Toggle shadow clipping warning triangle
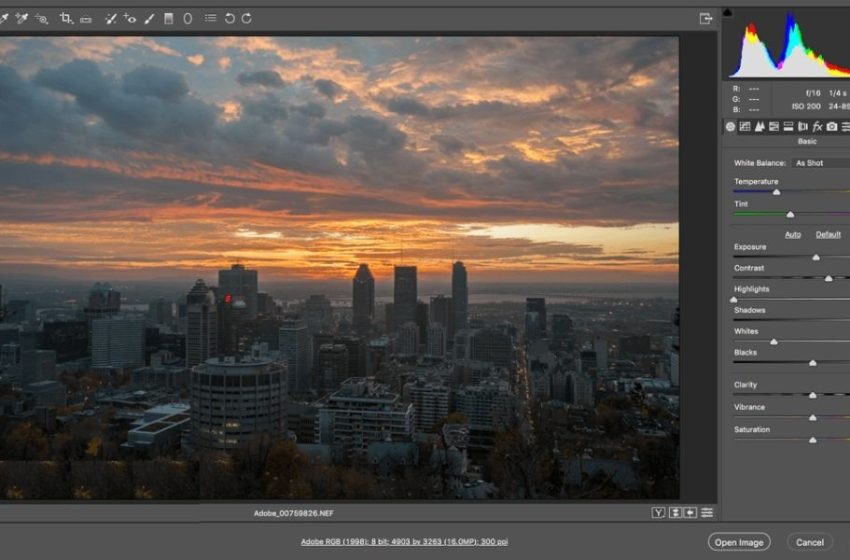850x560 pixels. (727, 12)
